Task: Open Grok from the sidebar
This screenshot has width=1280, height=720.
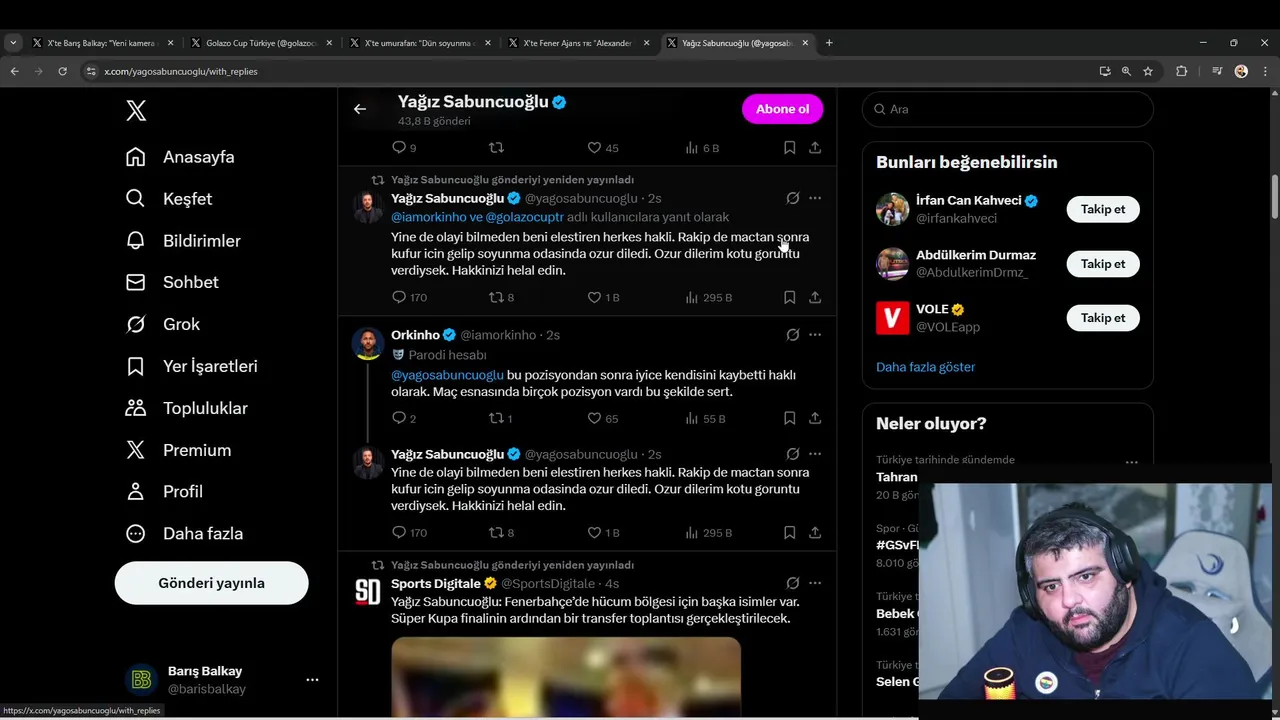Action: (162, 324)
